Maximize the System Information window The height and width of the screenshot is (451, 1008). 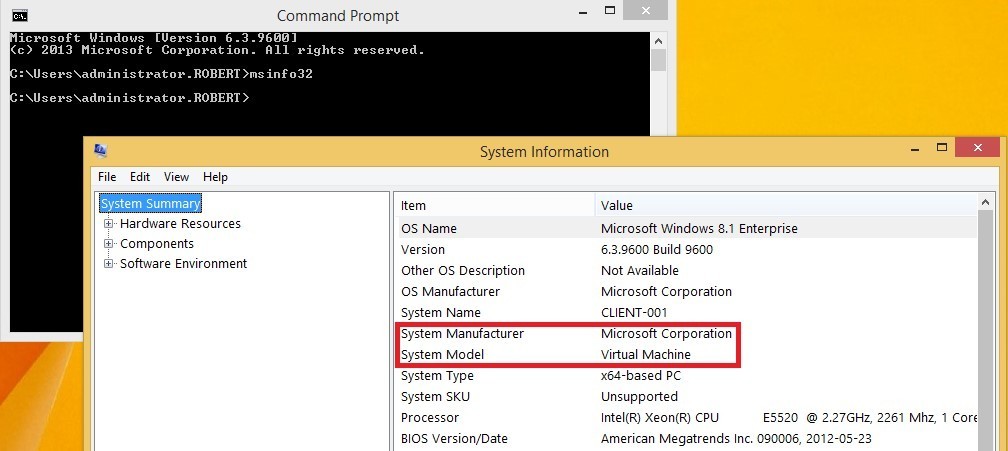click(942, 147)
